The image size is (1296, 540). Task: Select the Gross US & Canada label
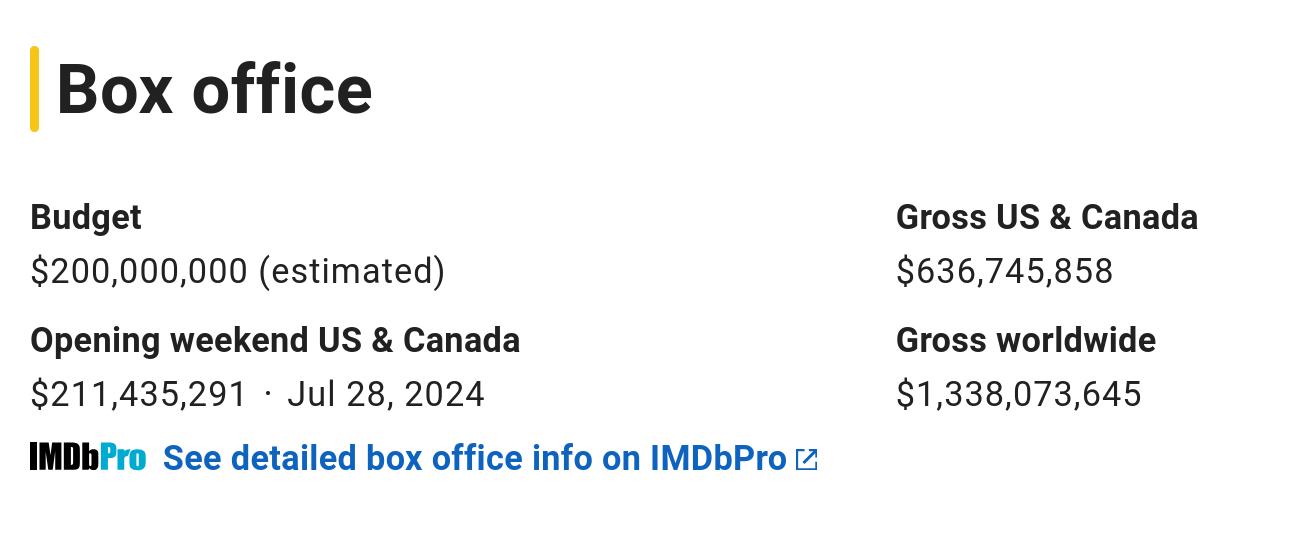pyautogui.click(x=1047, y=217)
